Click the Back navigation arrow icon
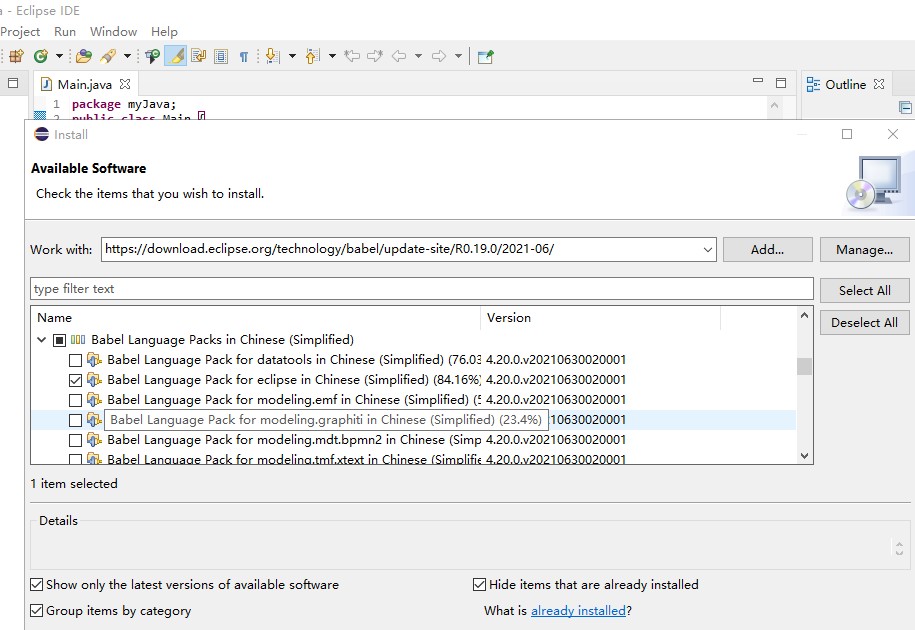The height and width of the screenshot is (630, 915). pyautogui.click(x=398, y=56)
